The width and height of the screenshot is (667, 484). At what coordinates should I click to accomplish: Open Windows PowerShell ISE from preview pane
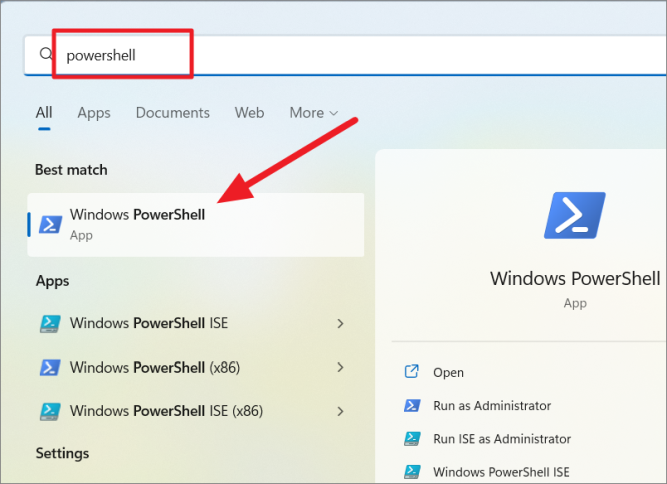tap(501, 472)
